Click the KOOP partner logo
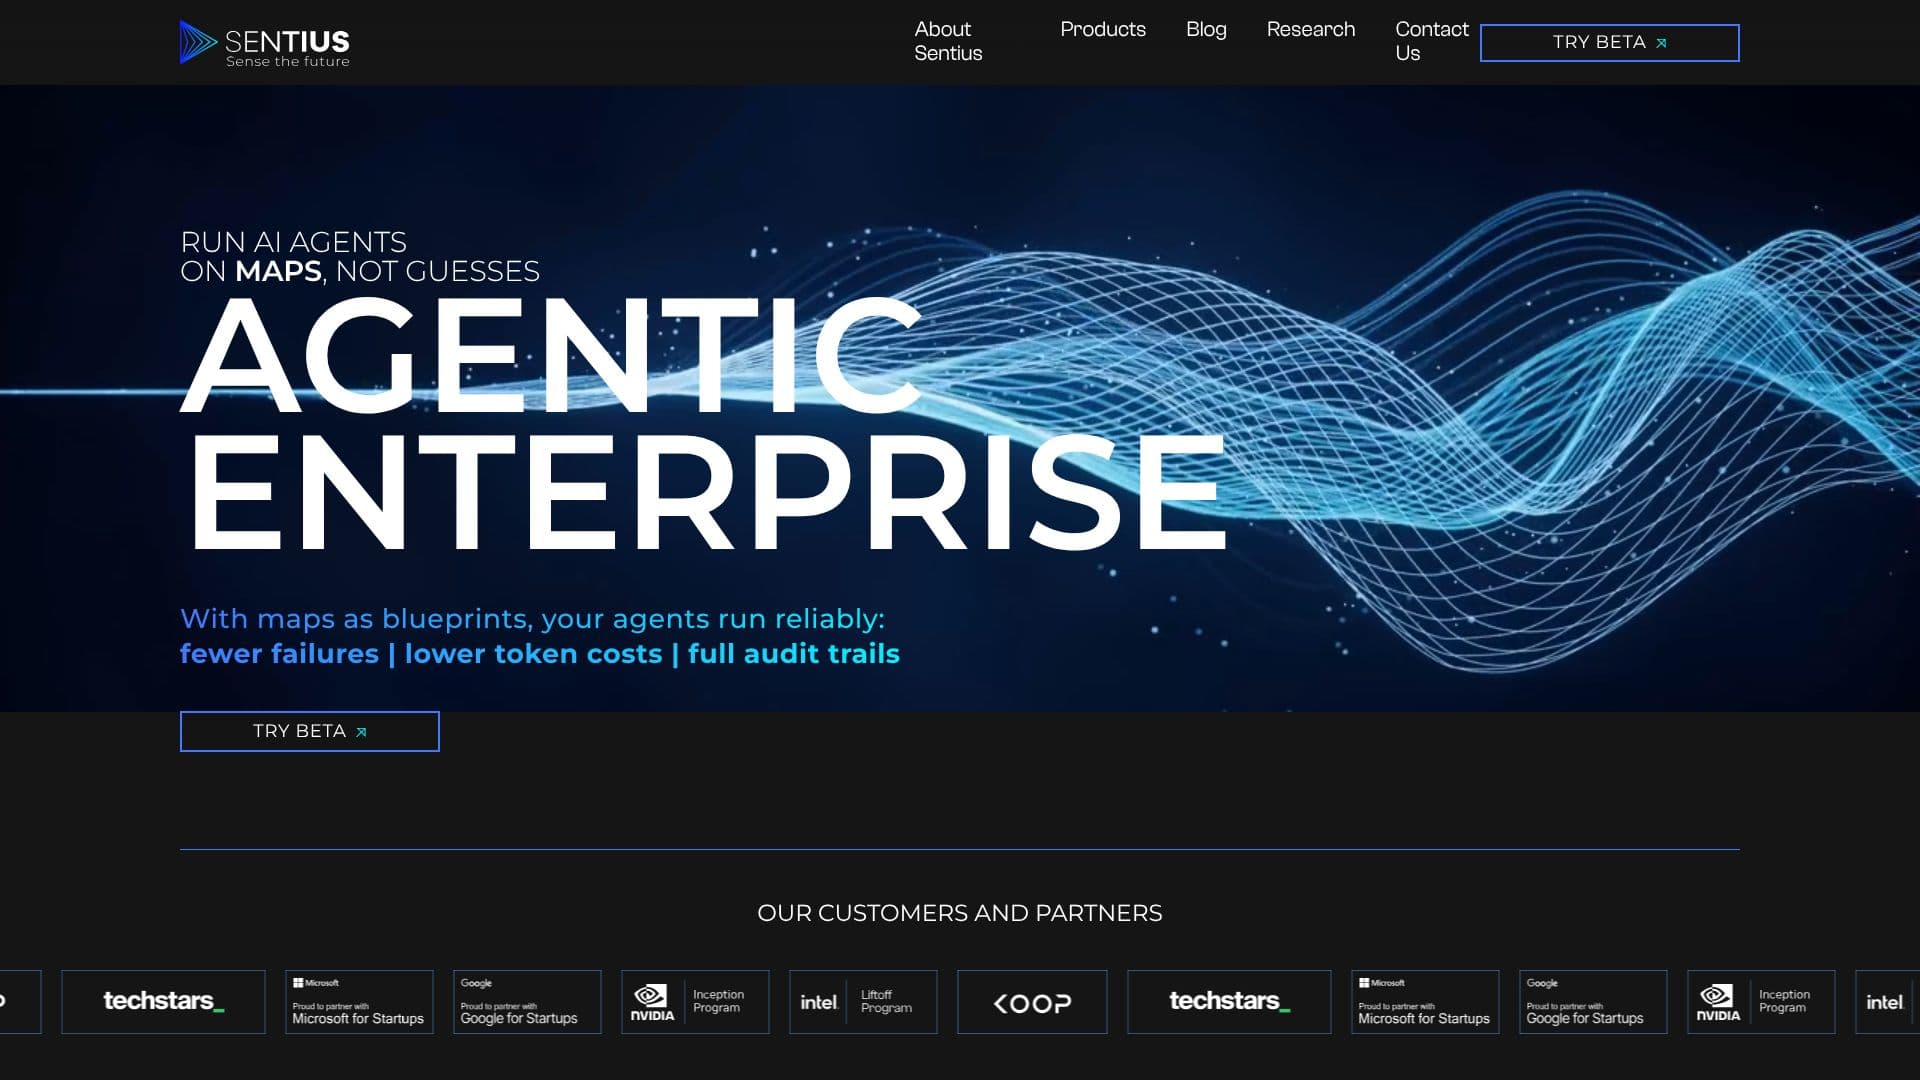 click(1032, 1002)
